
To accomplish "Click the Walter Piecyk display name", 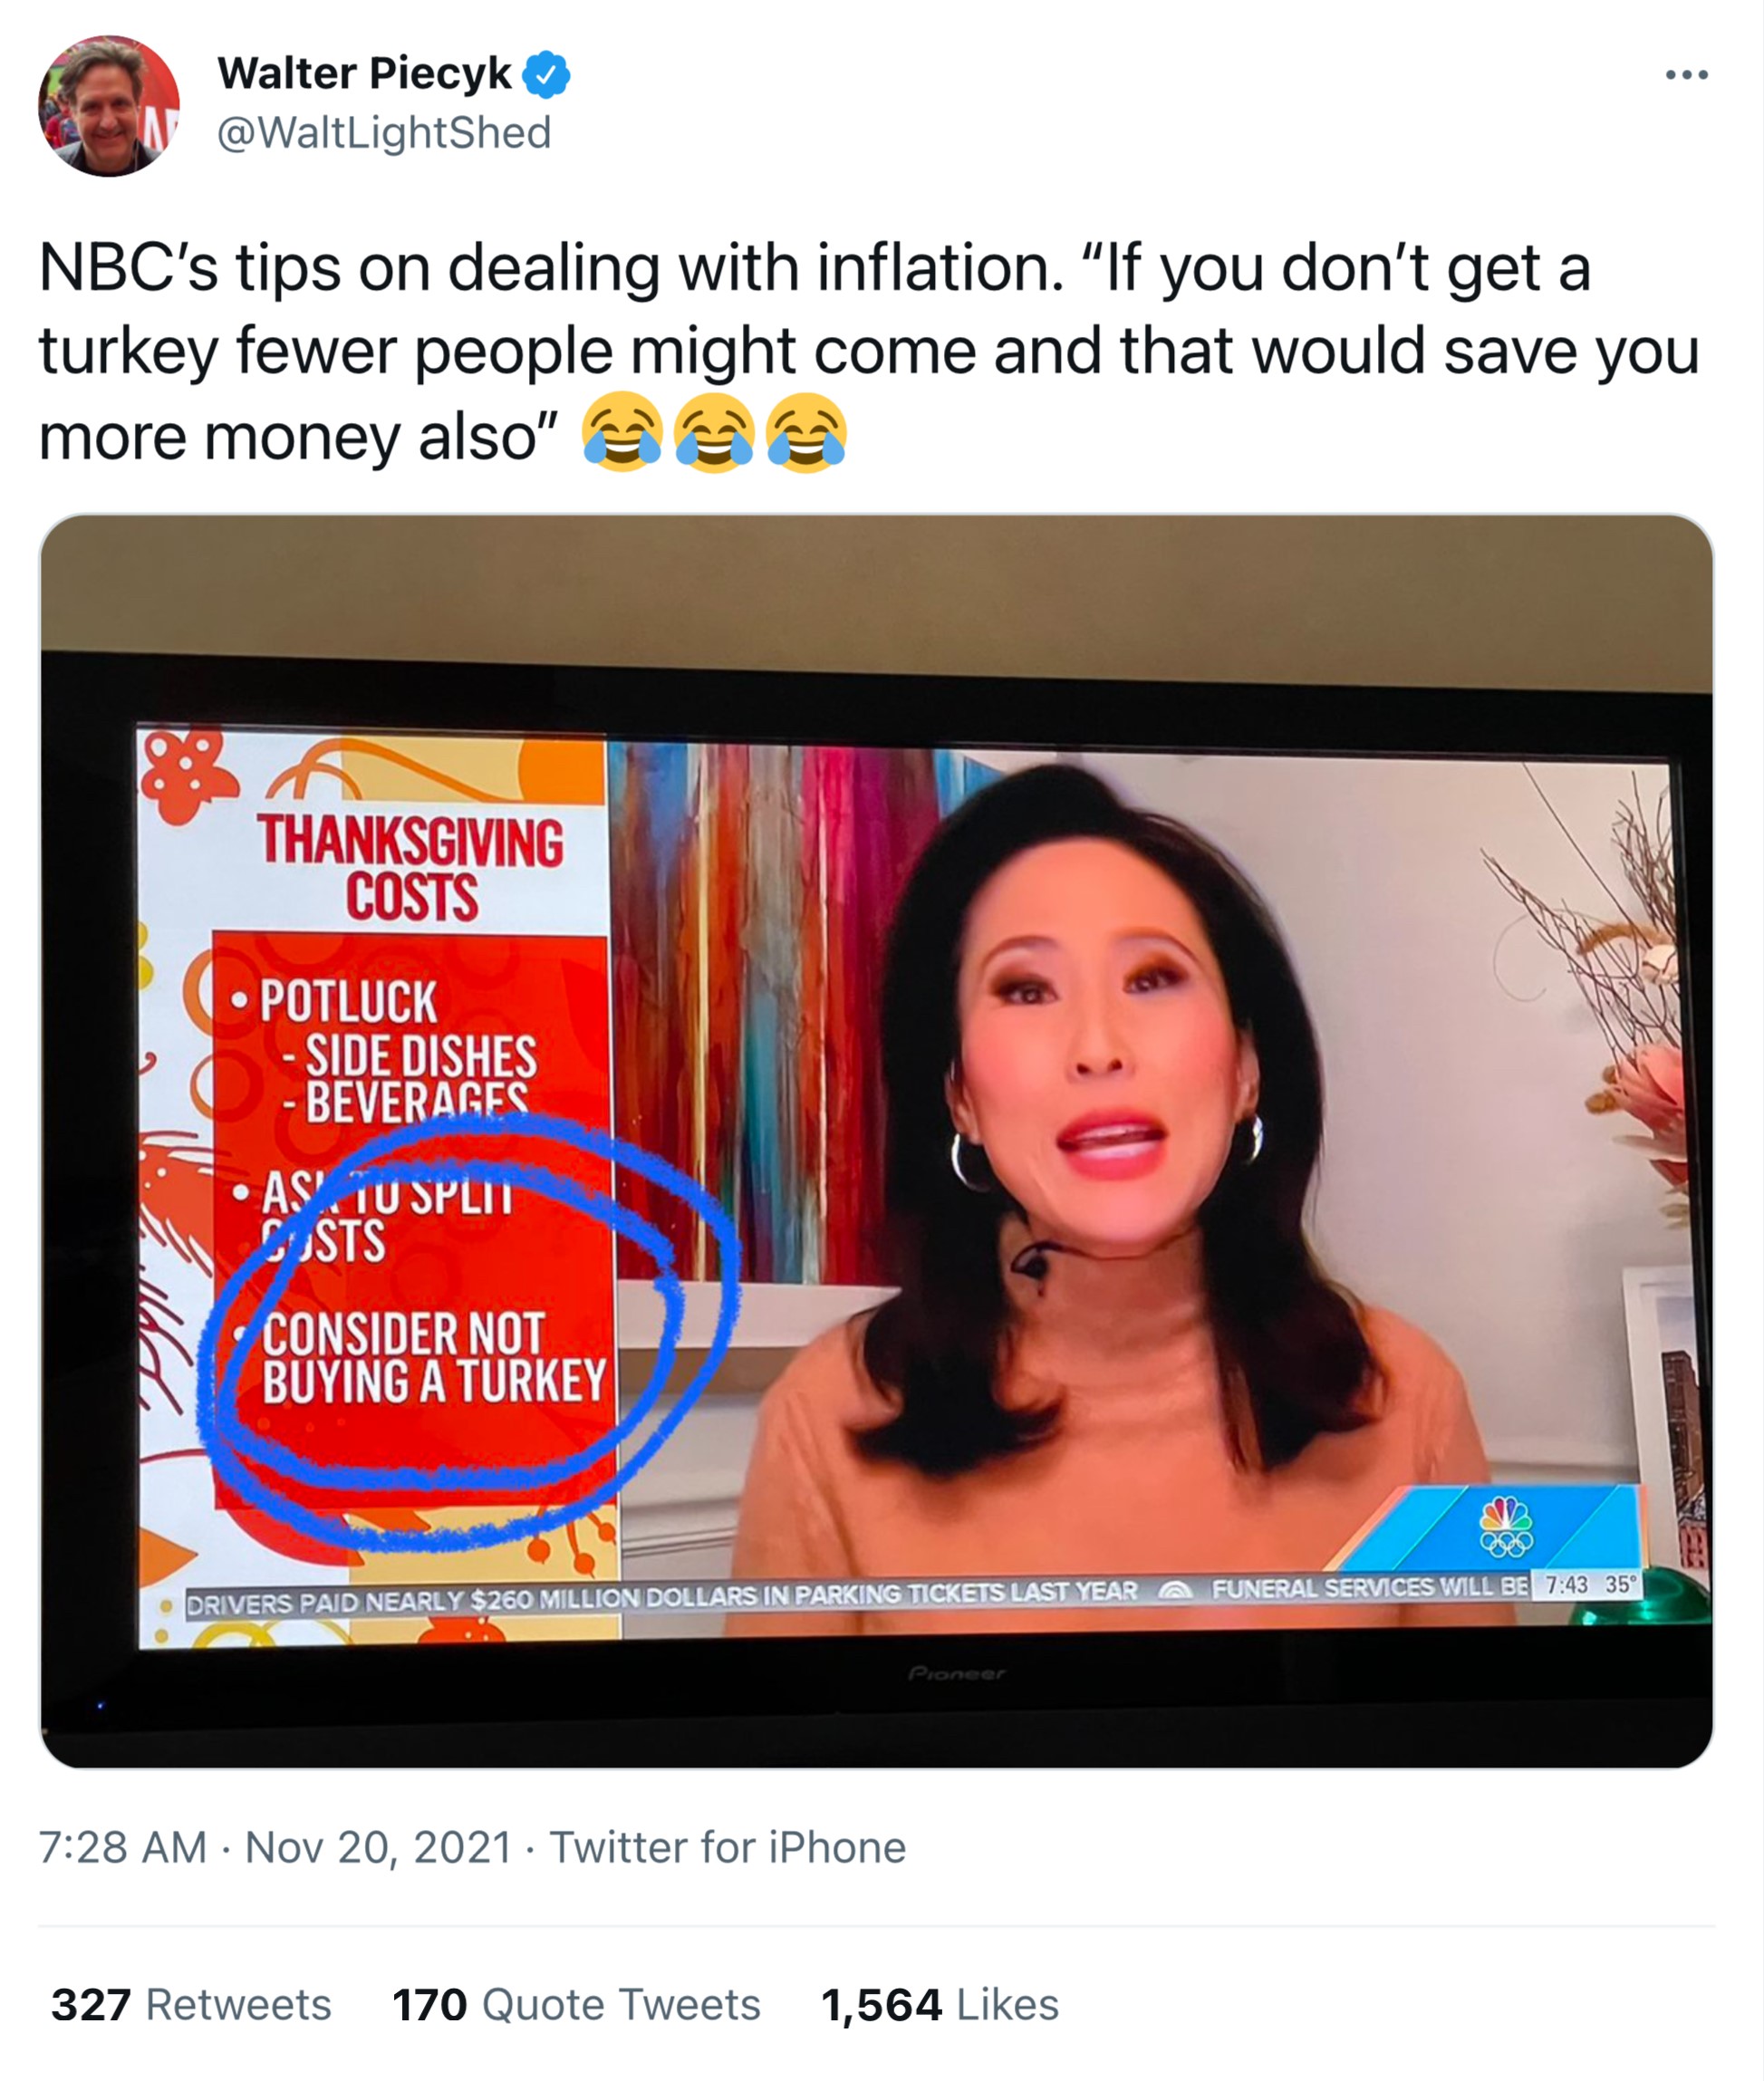I will point(364,74).
